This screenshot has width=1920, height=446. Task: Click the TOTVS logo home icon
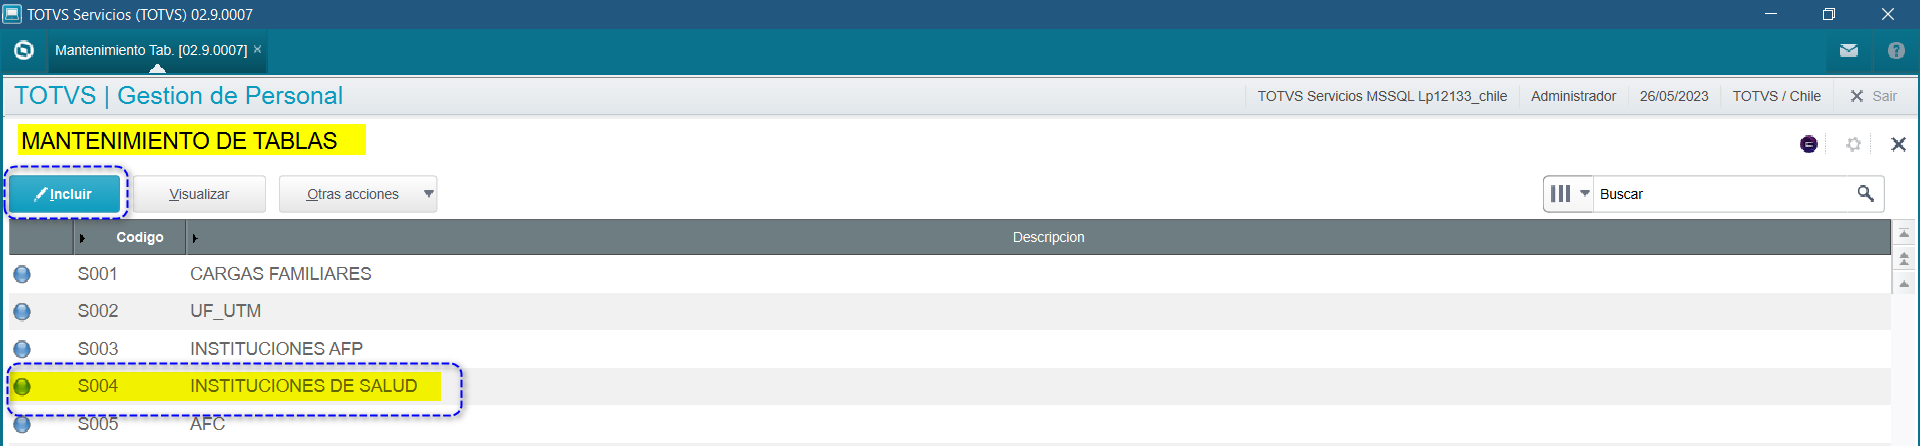coord(24,50)
